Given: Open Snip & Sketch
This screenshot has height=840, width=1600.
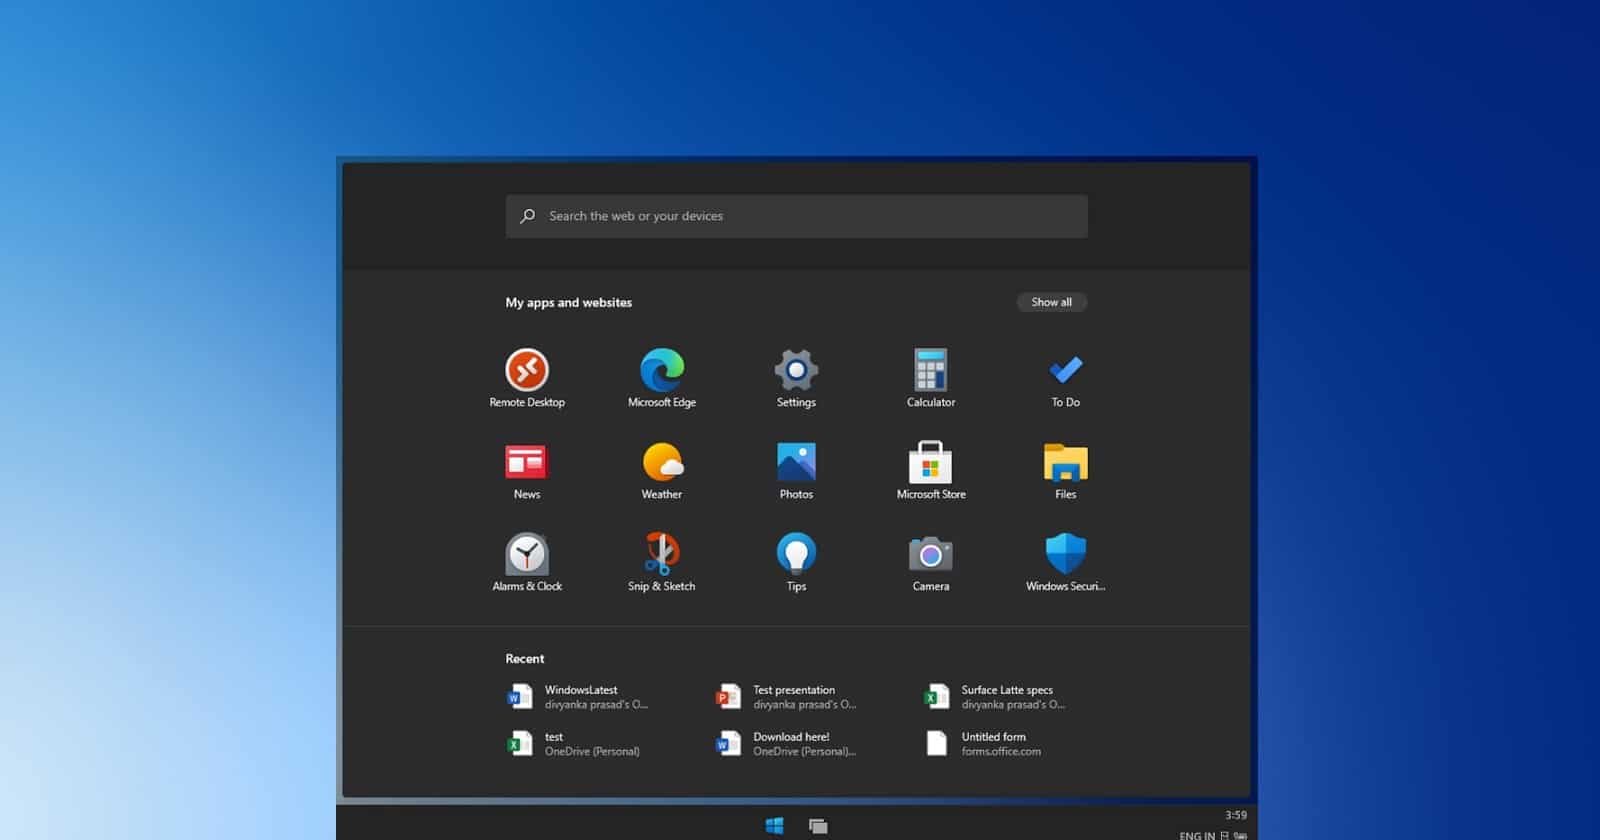Looking at the screenshot, I should [662, 563].
